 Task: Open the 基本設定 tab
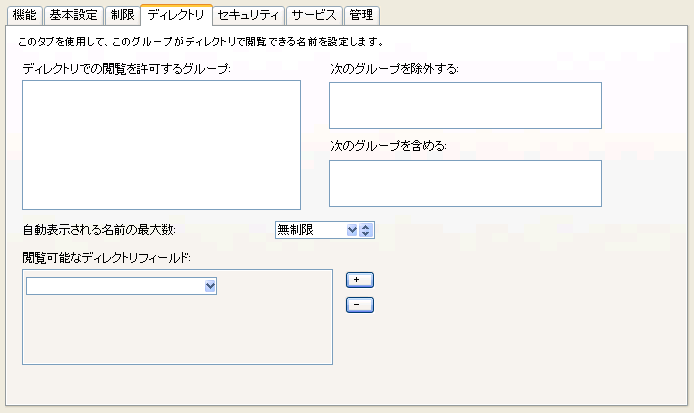coord(73,15)
